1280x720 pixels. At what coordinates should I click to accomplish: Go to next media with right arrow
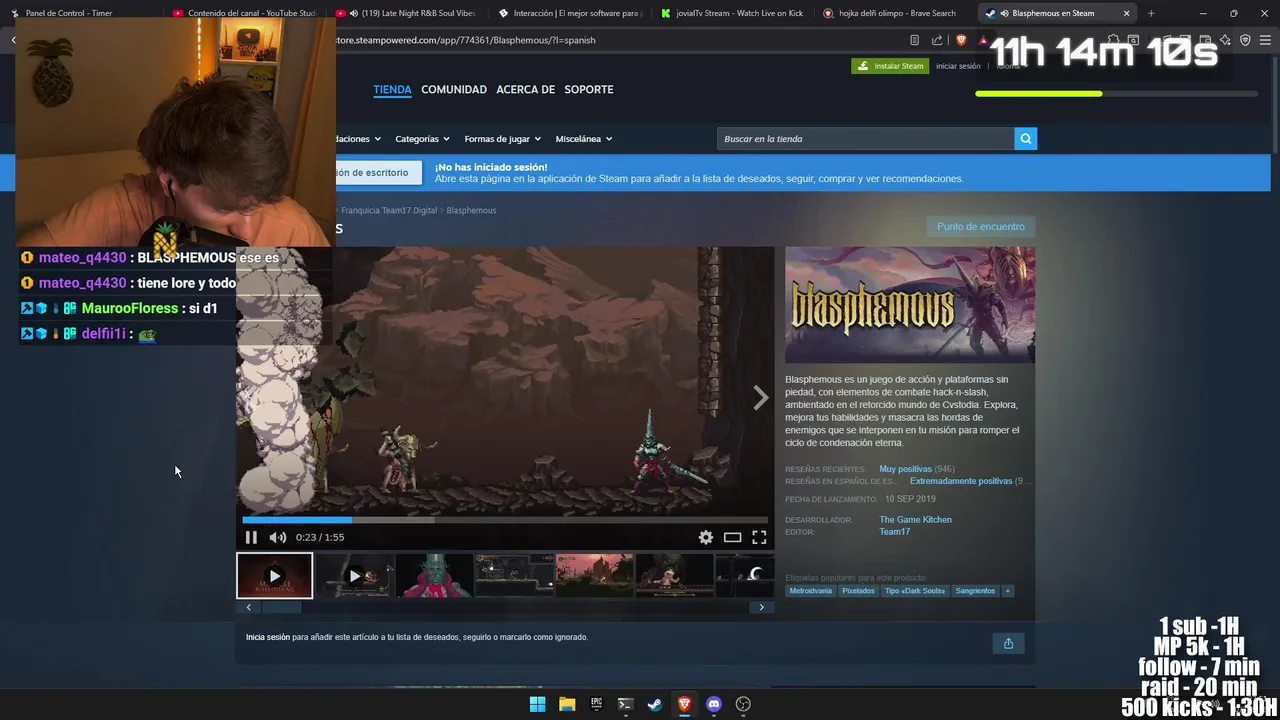761,398
